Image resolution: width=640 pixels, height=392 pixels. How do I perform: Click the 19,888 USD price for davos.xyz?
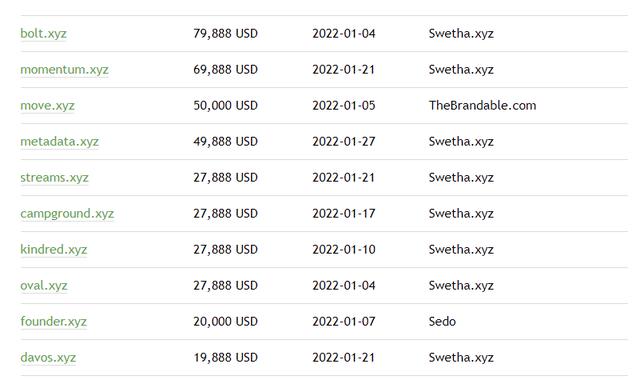pyautogui.click(x=225, y=357)
